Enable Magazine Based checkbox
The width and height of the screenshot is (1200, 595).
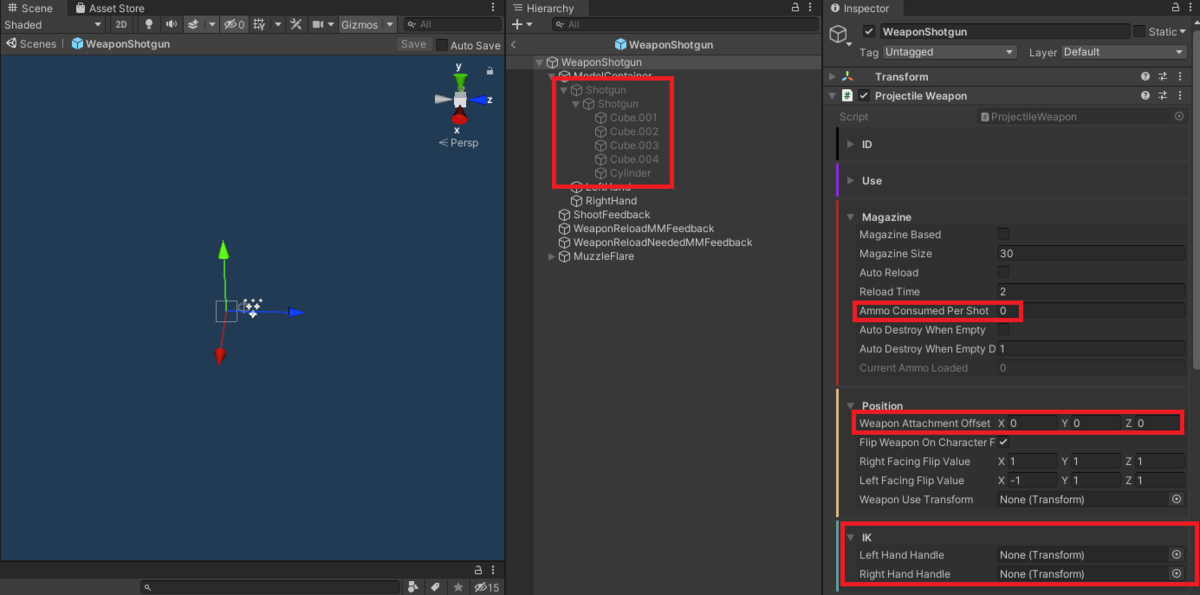[x=1003, y=234]
